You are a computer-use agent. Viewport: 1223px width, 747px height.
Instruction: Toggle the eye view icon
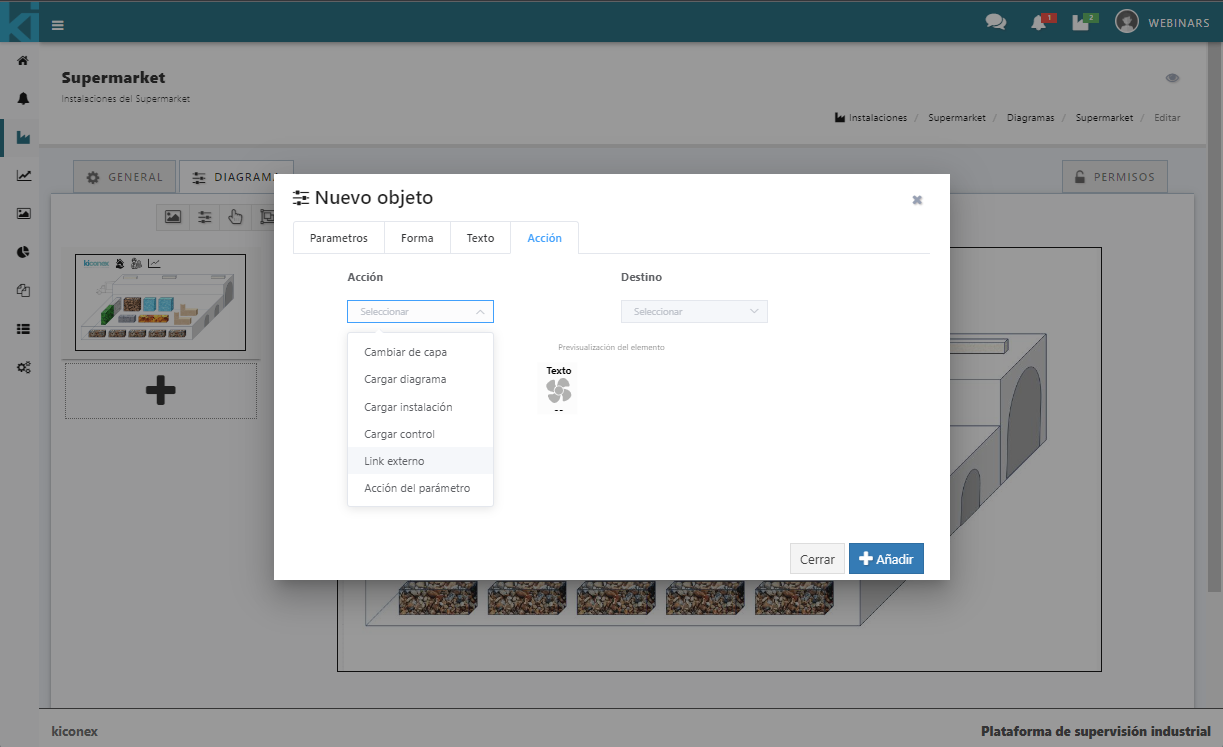[x=1172, y=78]
